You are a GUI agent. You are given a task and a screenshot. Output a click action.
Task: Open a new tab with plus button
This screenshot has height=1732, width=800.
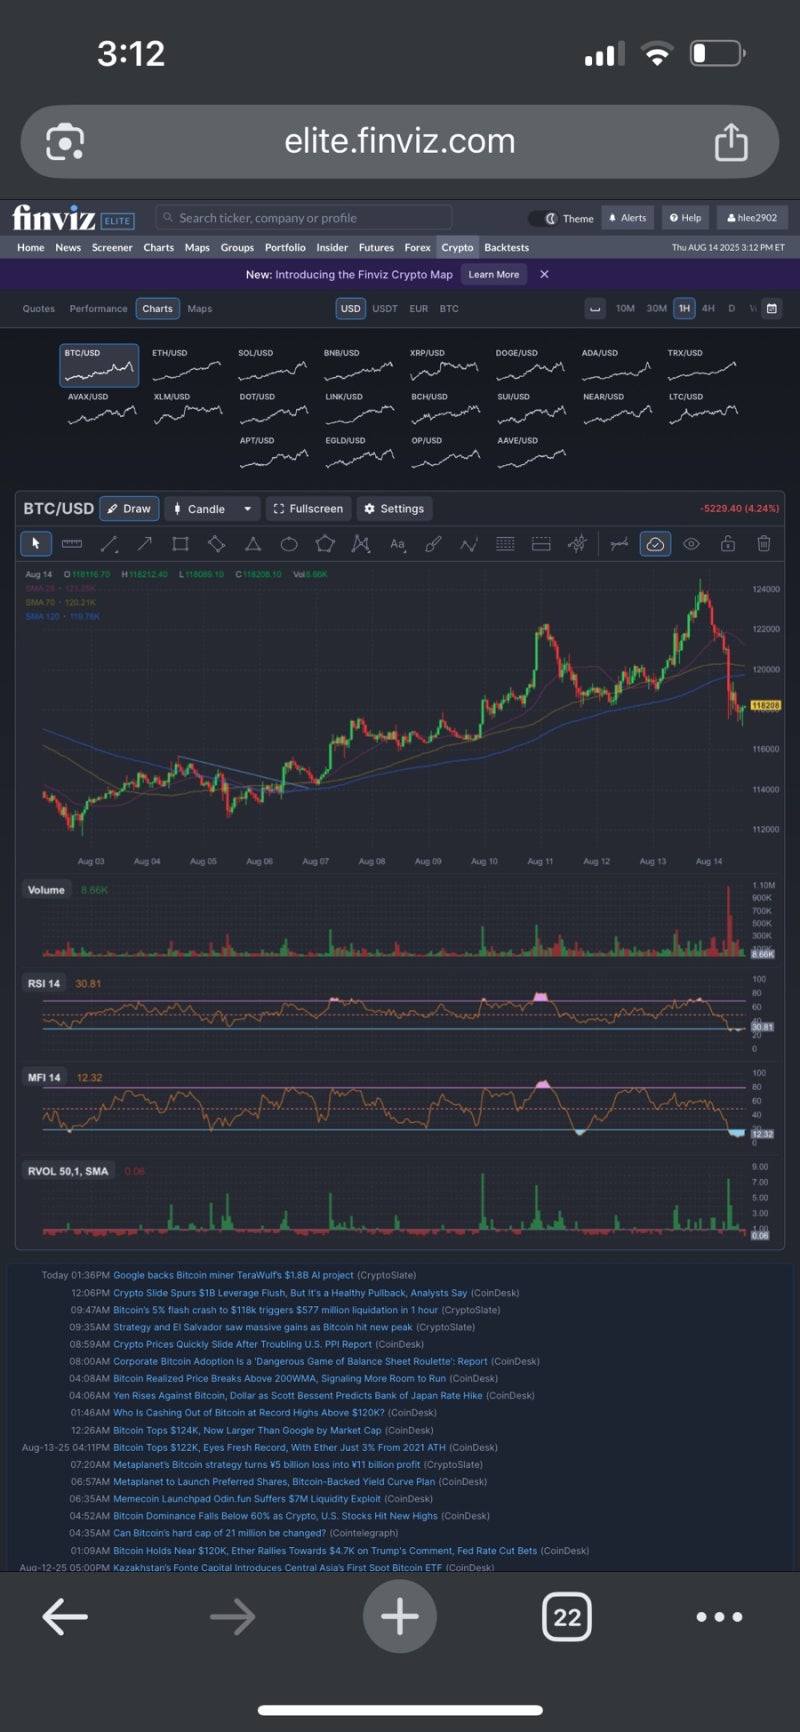(400, 1617)
